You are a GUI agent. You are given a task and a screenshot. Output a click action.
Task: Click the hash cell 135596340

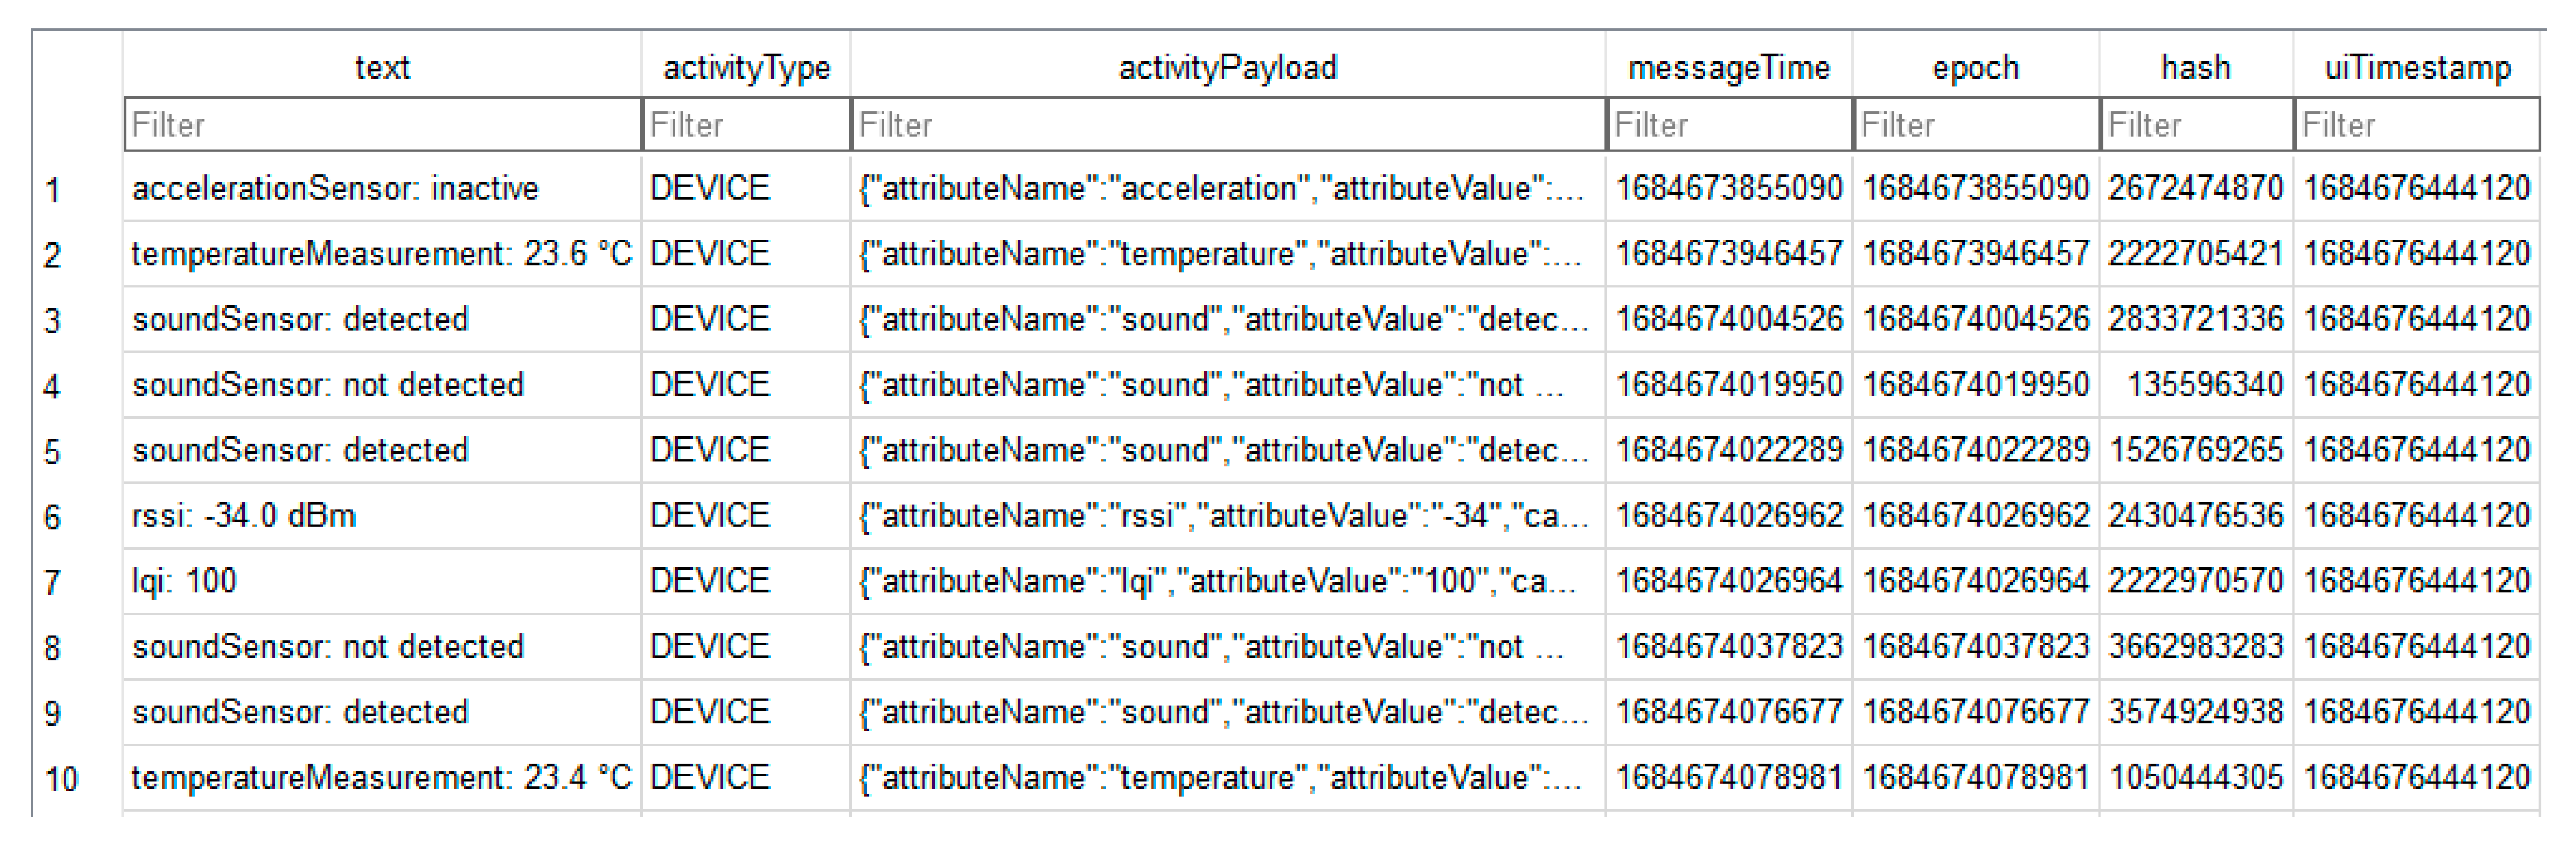[2204, 385]
